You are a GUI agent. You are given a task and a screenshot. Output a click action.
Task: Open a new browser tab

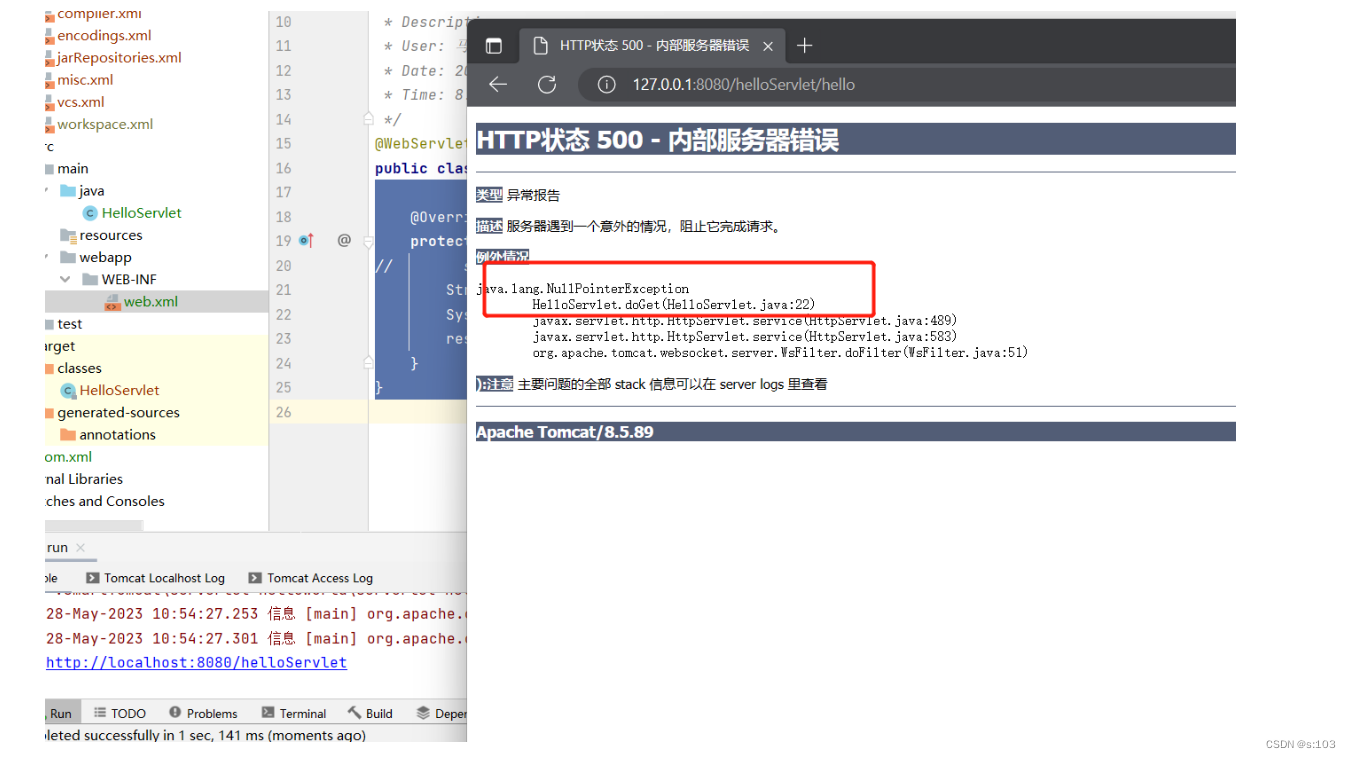pos(804,45)
